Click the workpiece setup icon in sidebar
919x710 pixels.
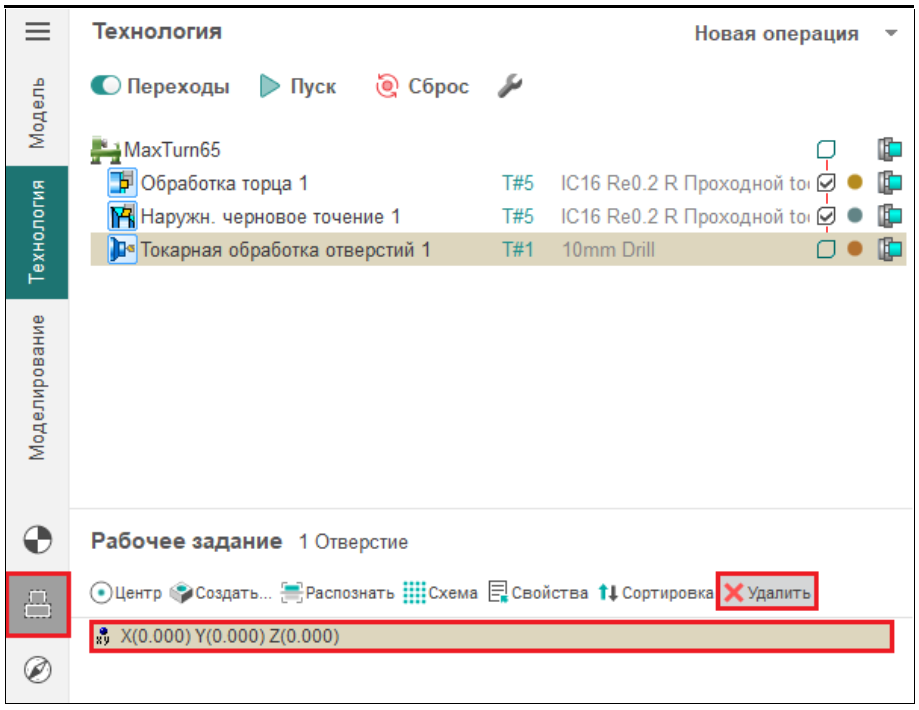click(x=37, y=604)
